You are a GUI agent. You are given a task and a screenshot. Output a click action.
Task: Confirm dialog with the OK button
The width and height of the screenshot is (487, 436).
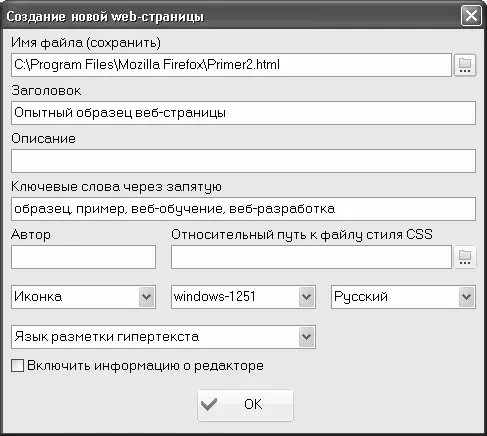coord(245,405)
